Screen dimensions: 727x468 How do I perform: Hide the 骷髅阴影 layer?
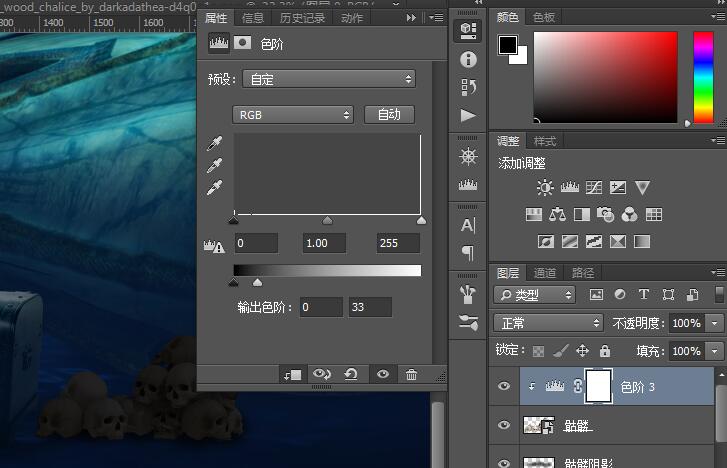504,463
